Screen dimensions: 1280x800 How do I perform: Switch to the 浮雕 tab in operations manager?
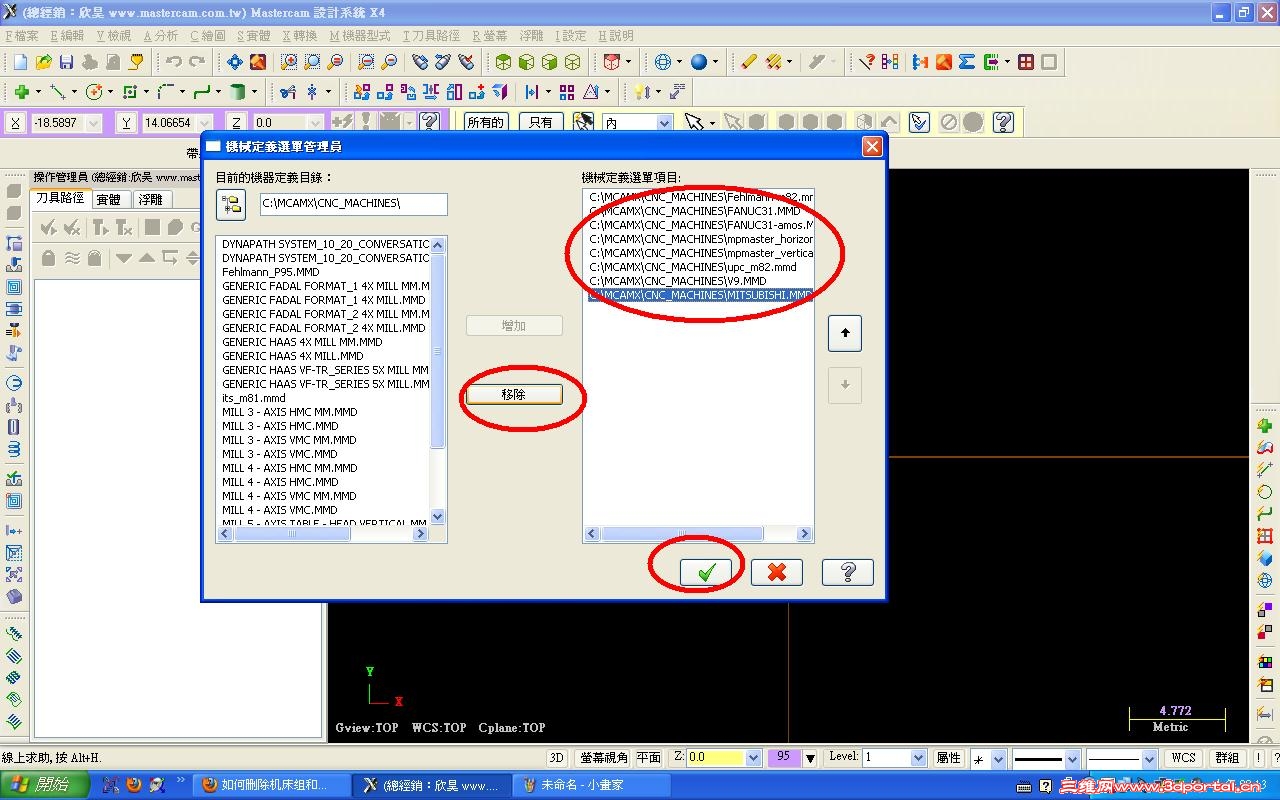pos(150,199)
